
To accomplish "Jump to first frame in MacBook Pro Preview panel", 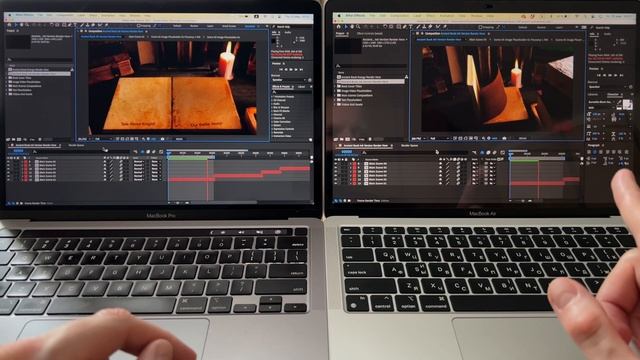I will tap(281, 70).
